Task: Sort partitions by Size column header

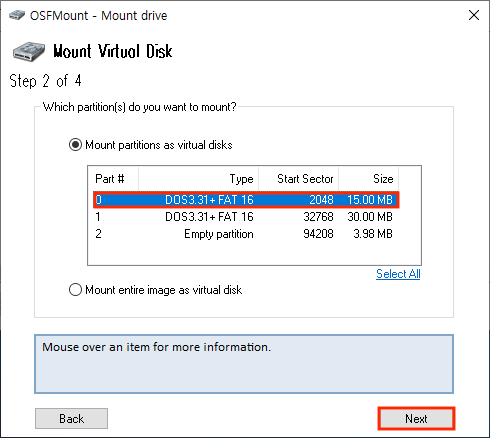Action: coord(369,179)
